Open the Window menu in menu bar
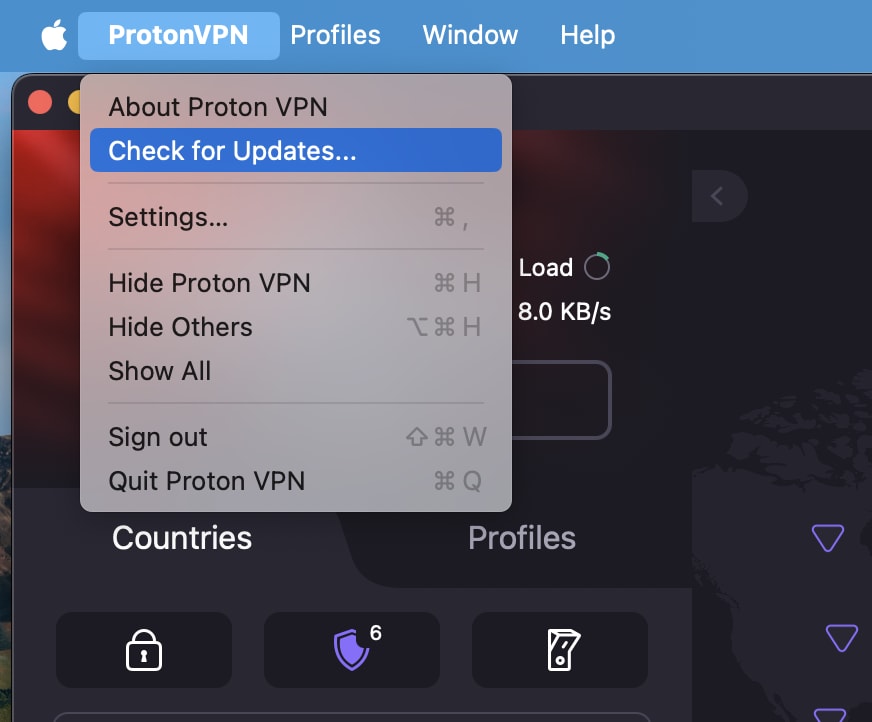The width and height of the screenshot is (872, 722). [x=470, y=35]
